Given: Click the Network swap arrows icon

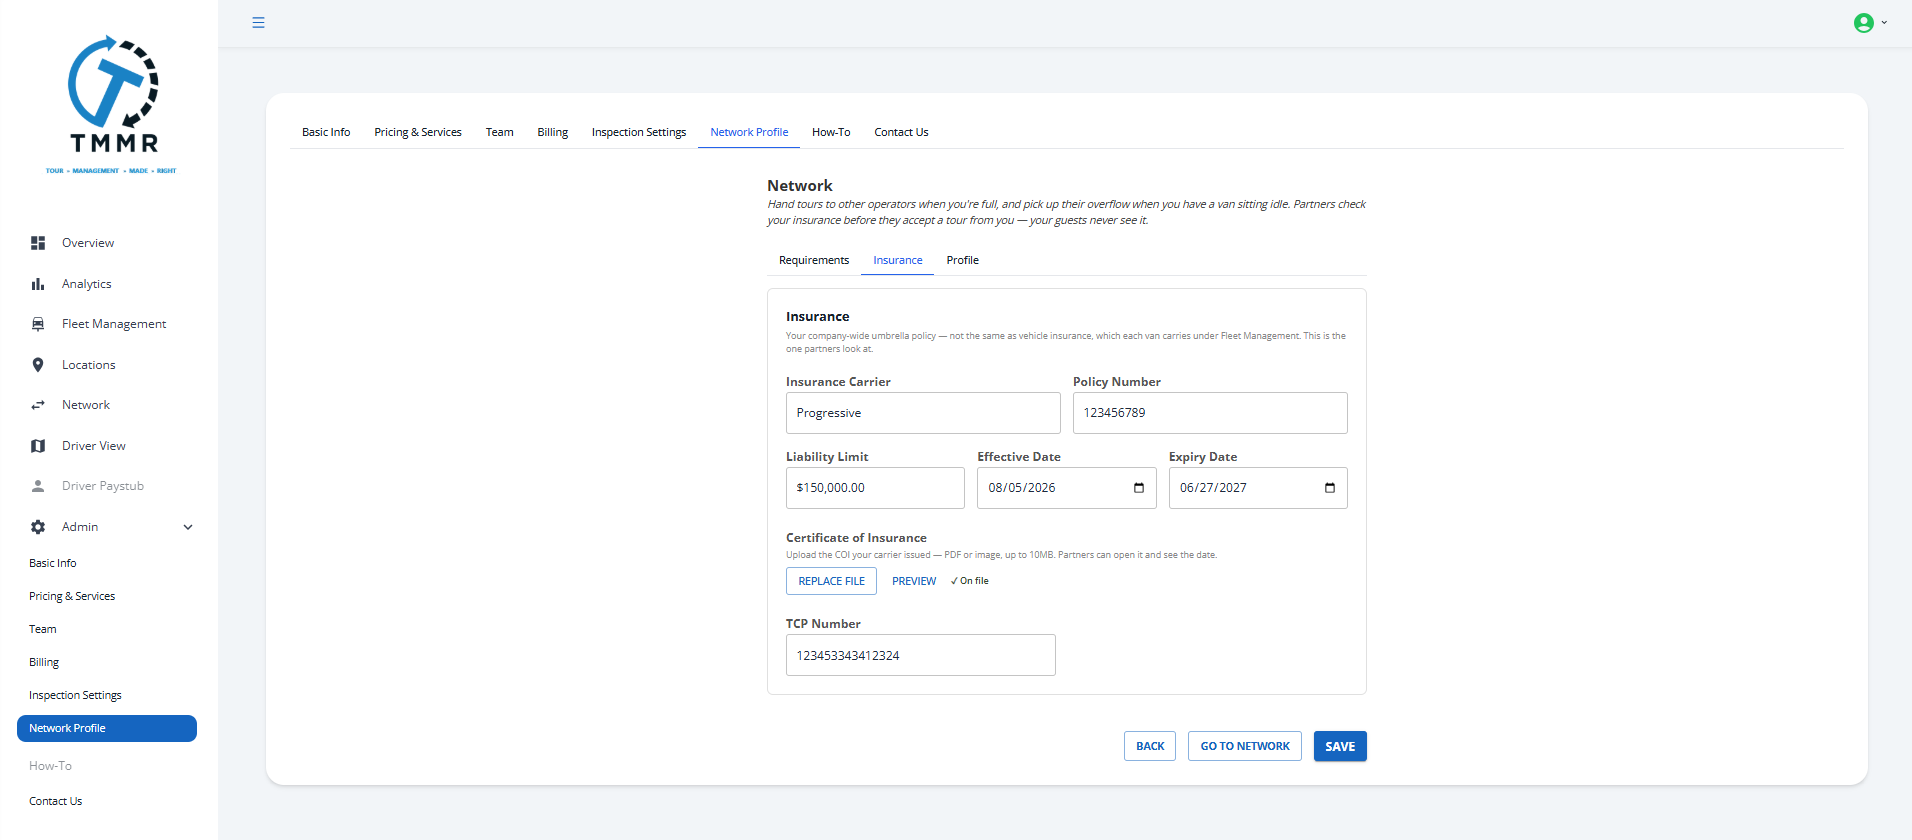Looking at the screenshot, I should coord(38,405).
